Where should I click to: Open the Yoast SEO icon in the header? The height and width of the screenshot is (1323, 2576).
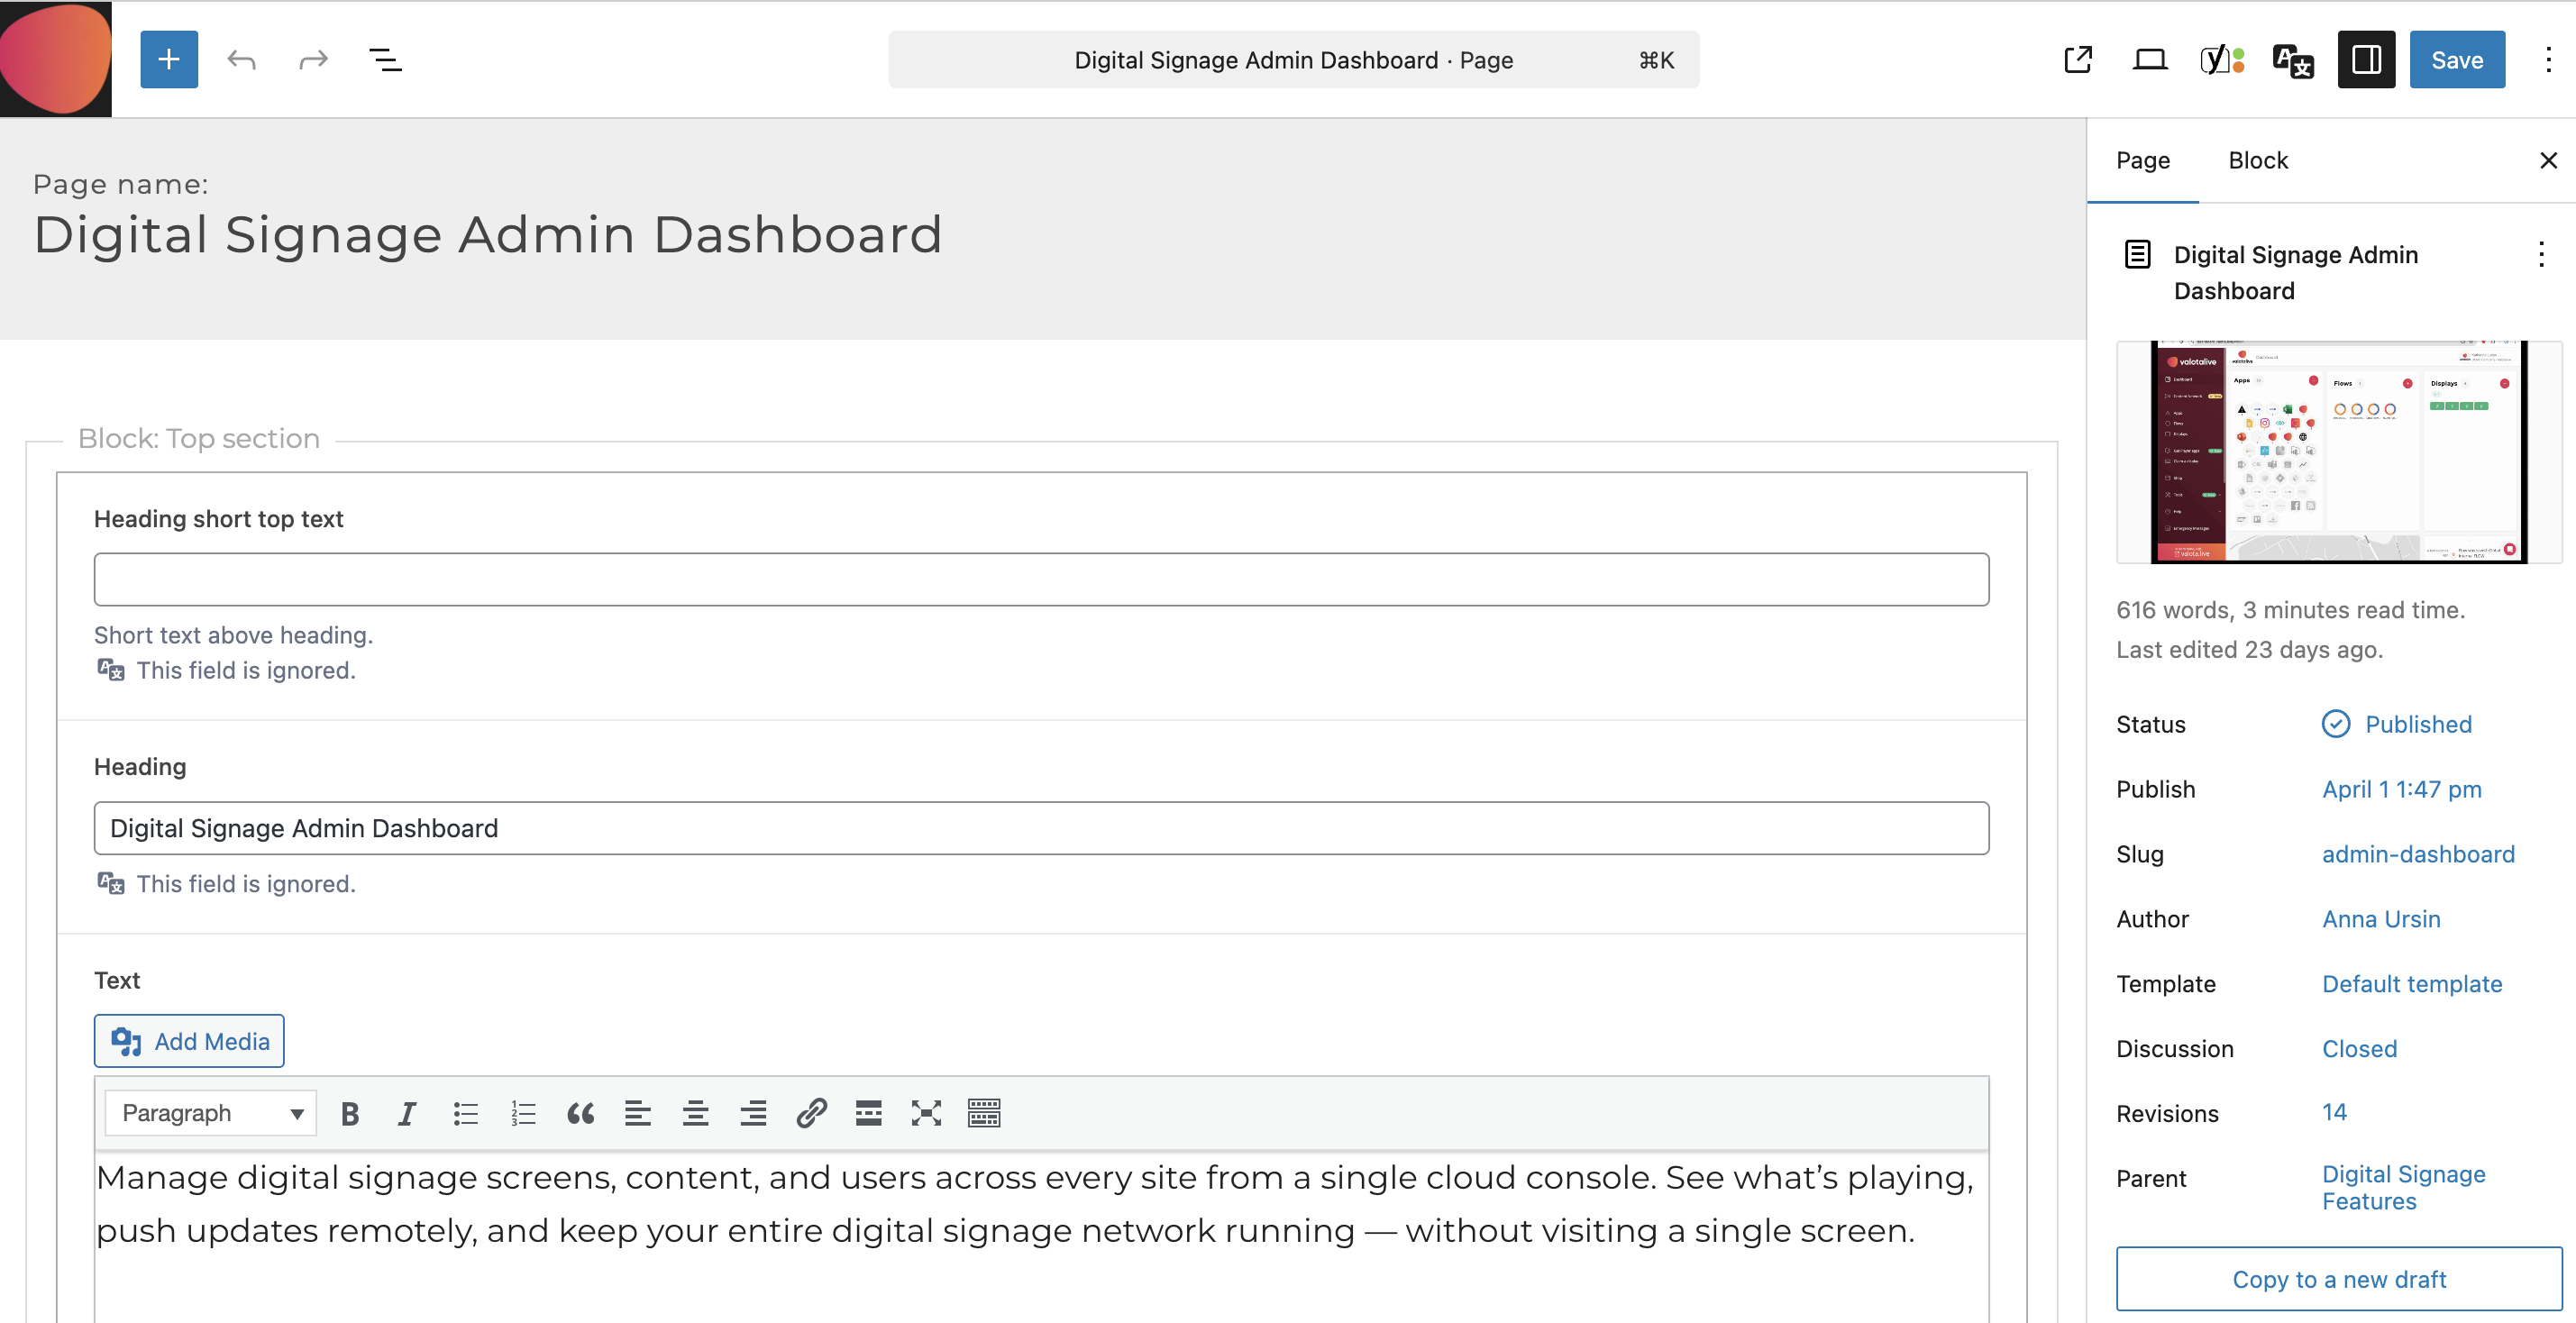(2221, 59)
